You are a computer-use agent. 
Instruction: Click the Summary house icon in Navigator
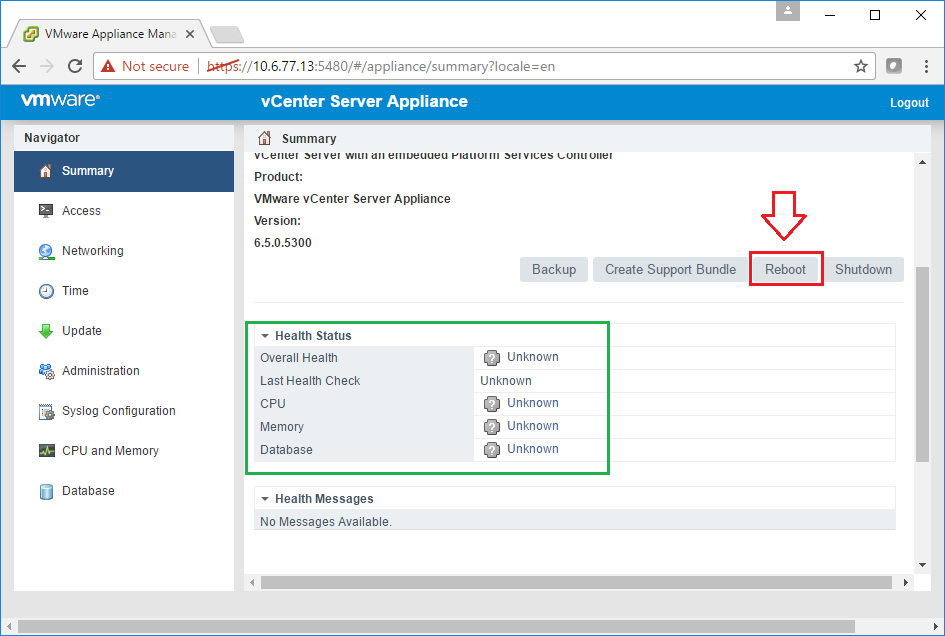click(x=46, y=171)
